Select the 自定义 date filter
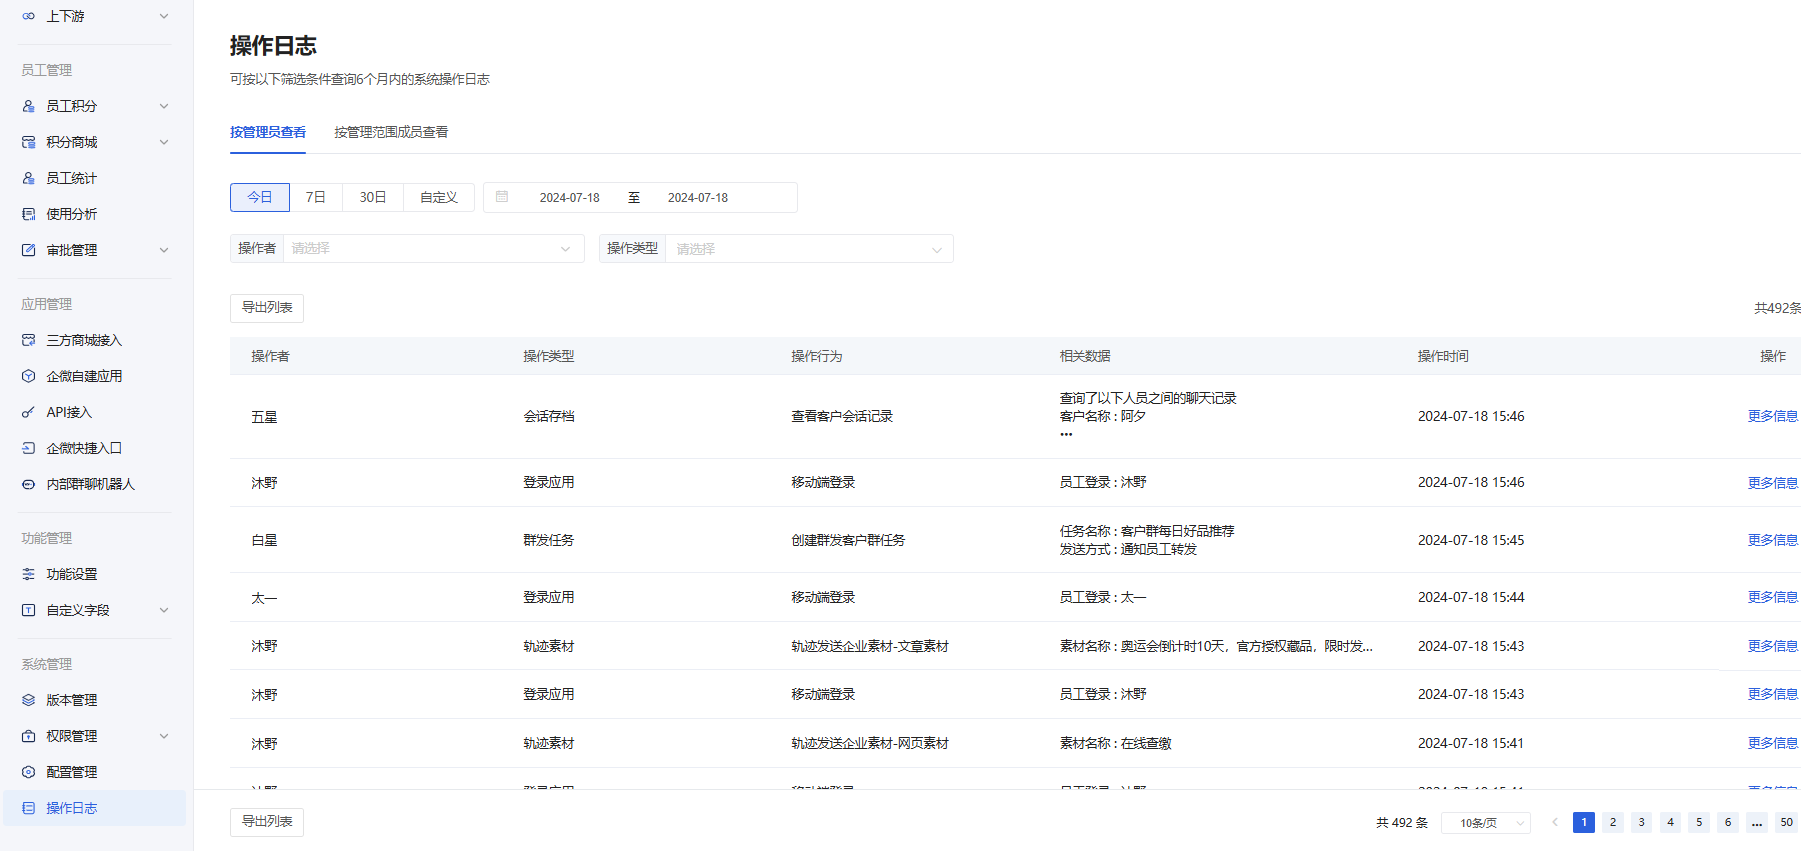The height and width of the screenshot is (851, 1801). pos(439,197)
